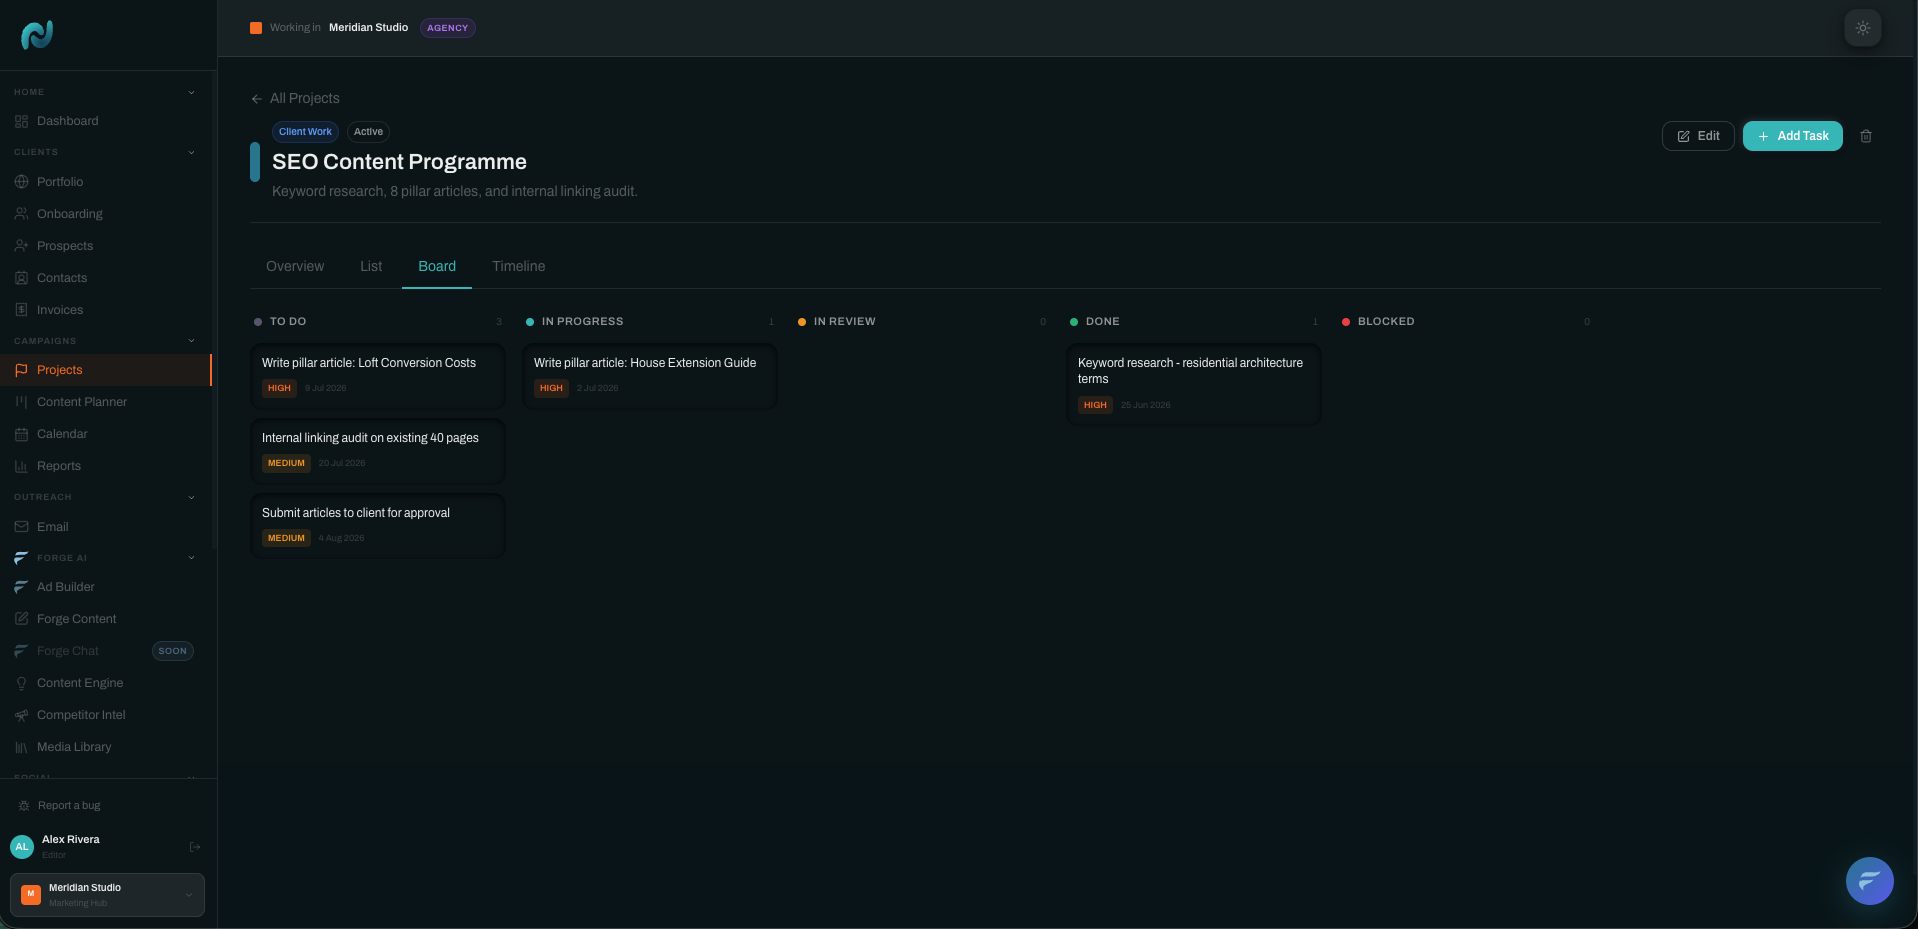Switch to the List tab
This screenshot has width=1918, height=929.
(371, 266)
